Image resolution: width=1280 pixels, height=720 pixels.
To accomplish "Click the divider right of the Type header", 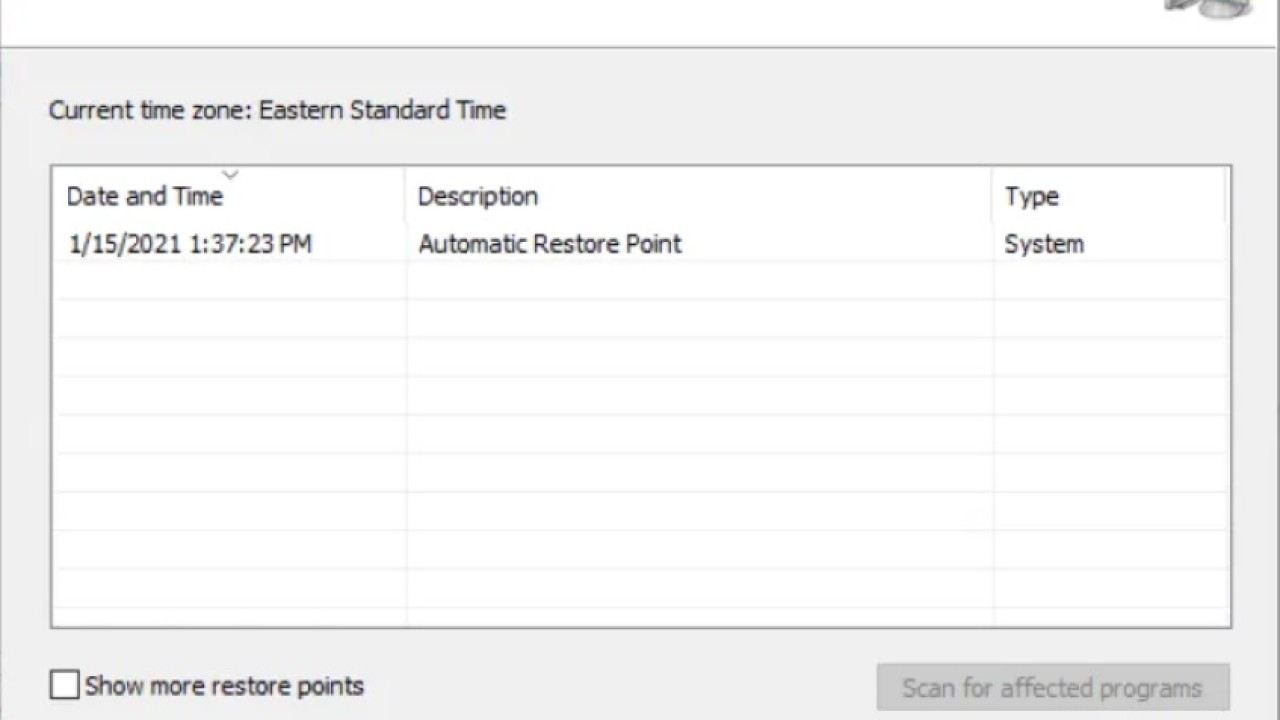I will tap(1224, 196).
